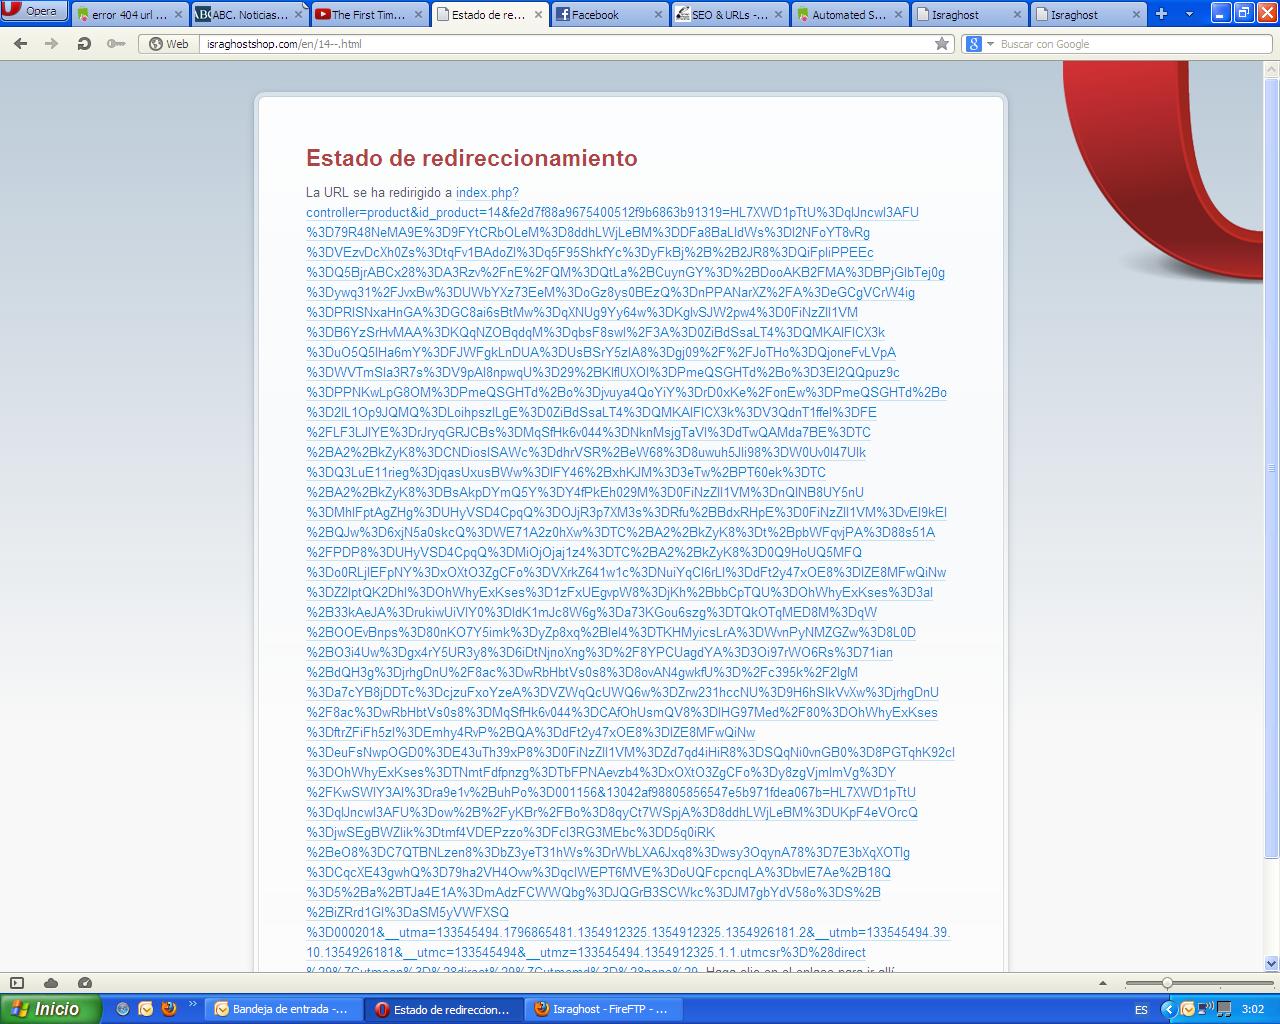Close the Facebook tab
Viewport: 1280px width, 1024px height.
click(x=658, y=15)
